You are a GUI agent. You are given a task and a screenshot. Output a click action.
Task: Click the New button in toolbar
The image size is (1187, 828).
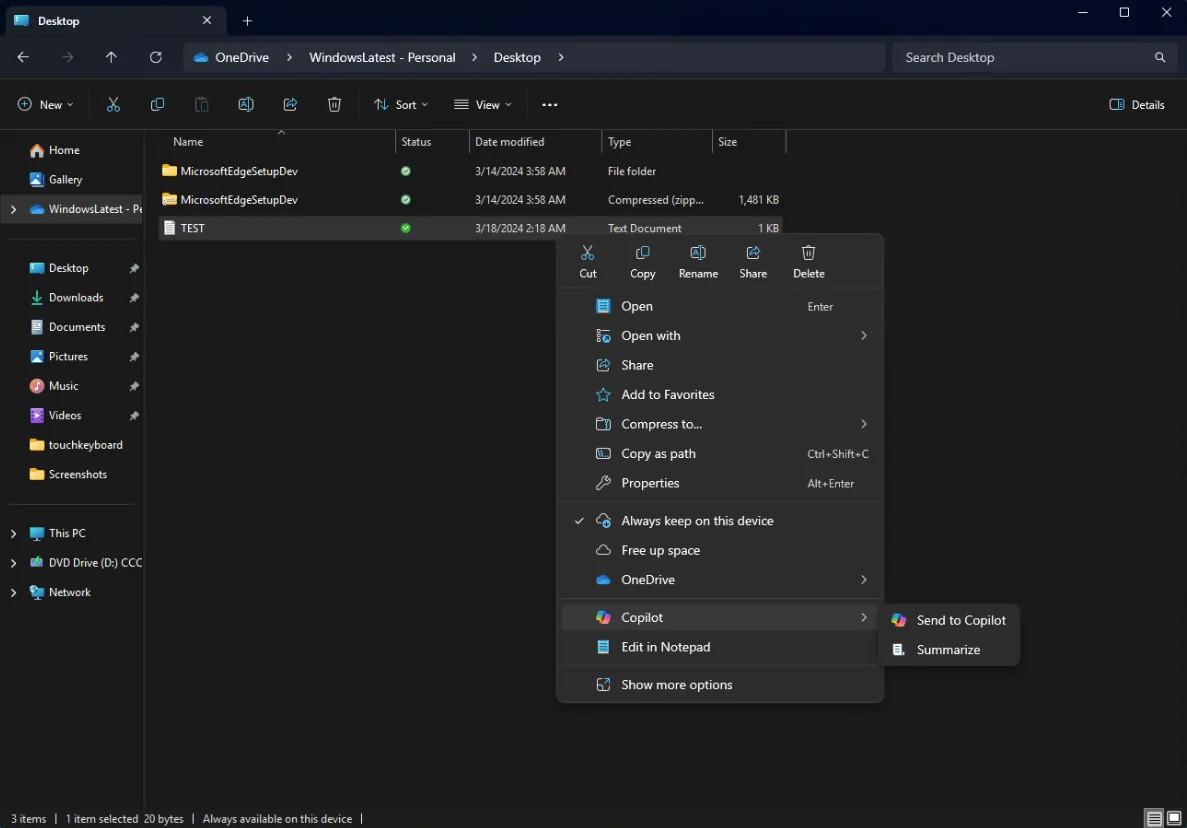(x=45, y=105)
